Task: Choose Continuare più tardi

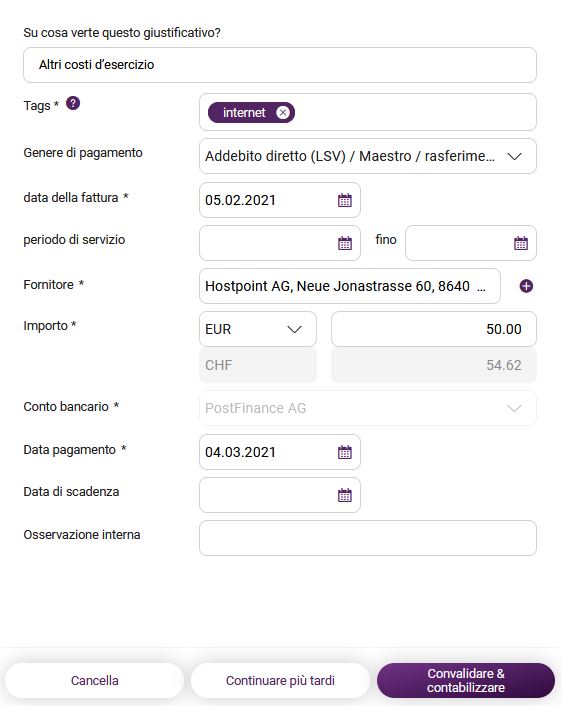Action: point(280,680)
